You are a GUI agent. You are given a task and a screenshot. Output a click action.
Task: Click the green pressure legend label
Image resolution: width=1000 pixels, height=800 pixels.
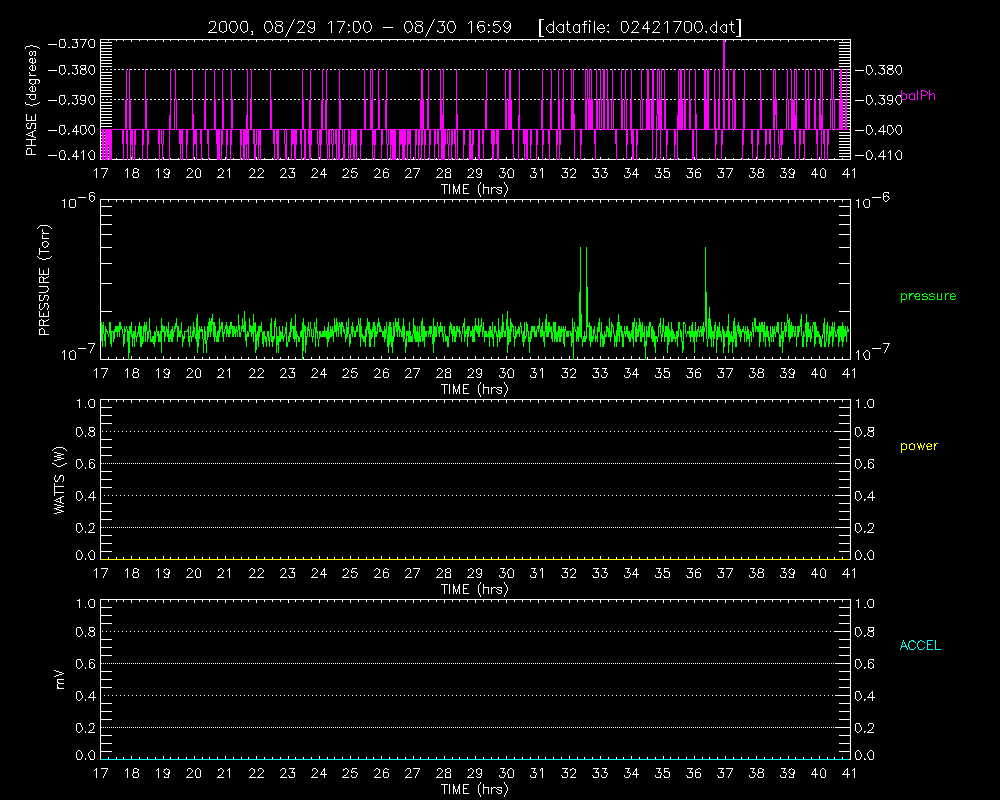(928, 296)
